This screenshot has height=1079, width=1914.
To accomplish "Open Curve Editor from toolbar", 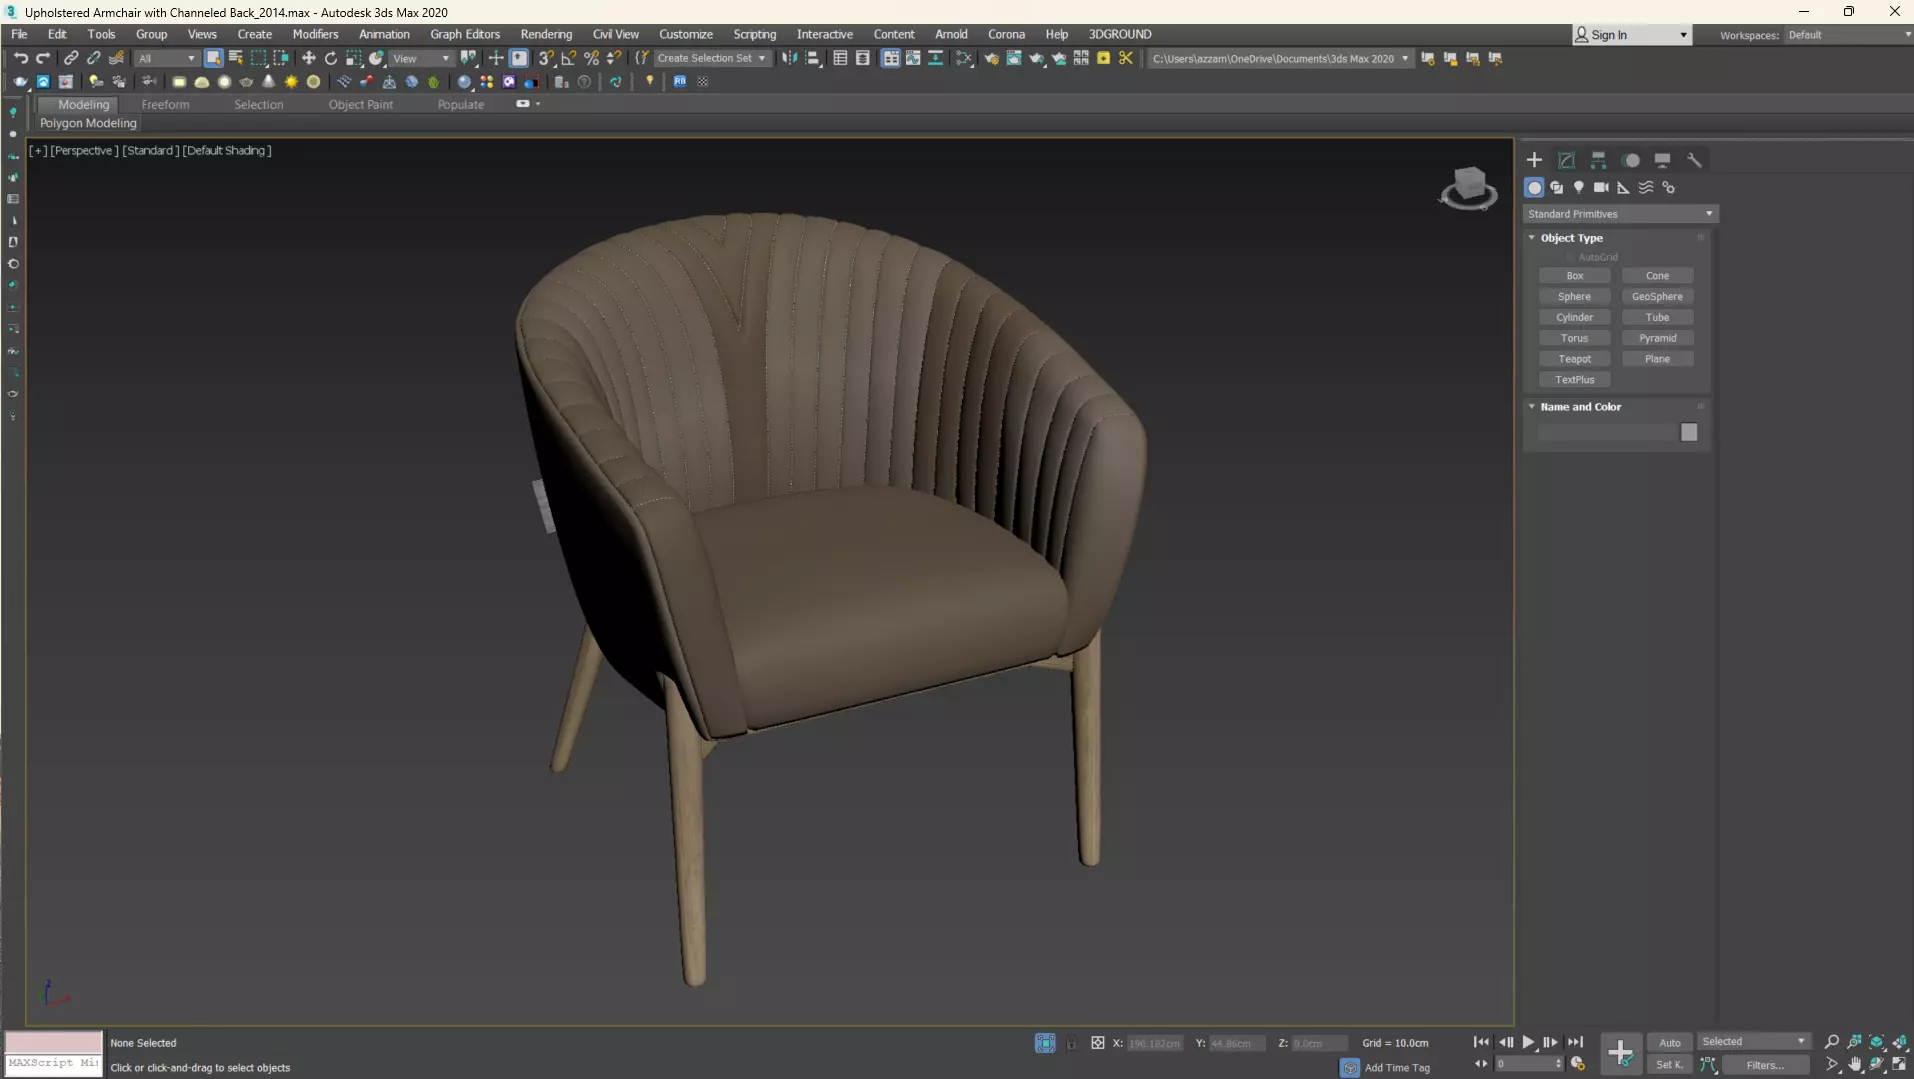I will tap(913, 58).
